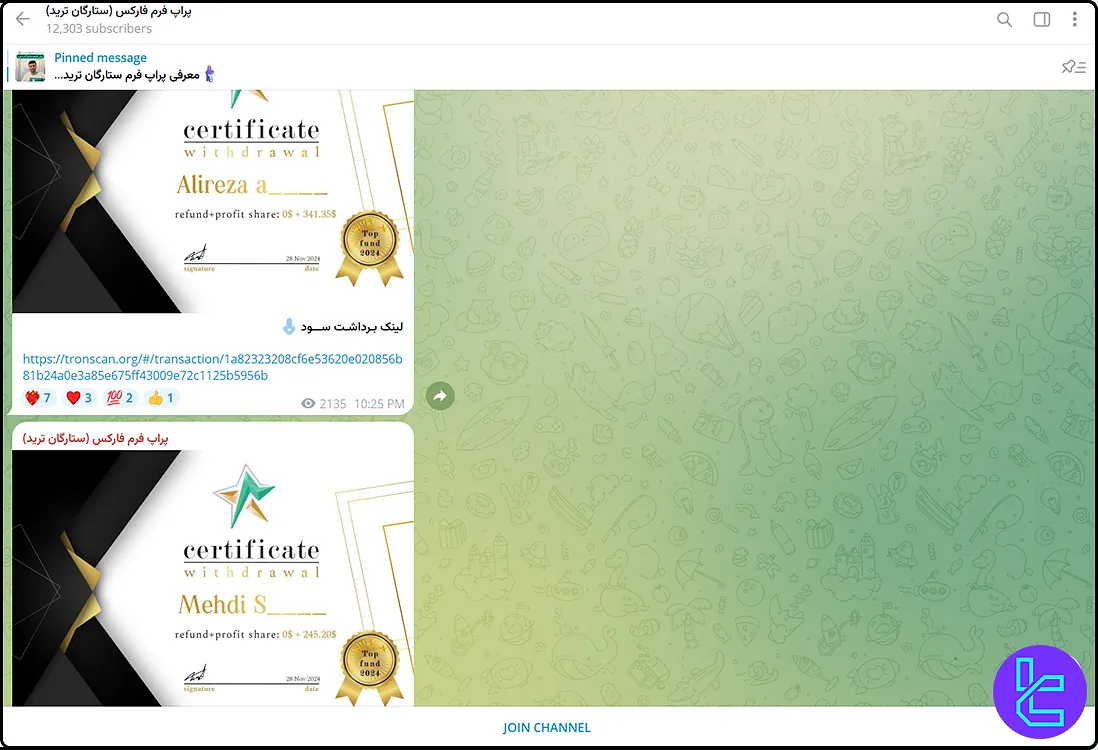Add the thumbs up reaction
1098x750 pixels.
tap(161, 398)
